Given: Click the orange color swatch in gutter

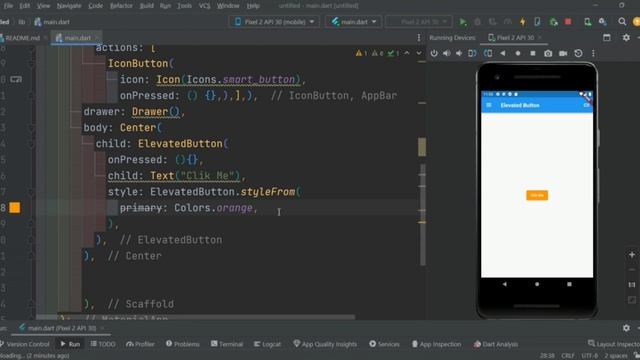Looking at the screenshot, I should pyautogui.click(x=15, y=208).
